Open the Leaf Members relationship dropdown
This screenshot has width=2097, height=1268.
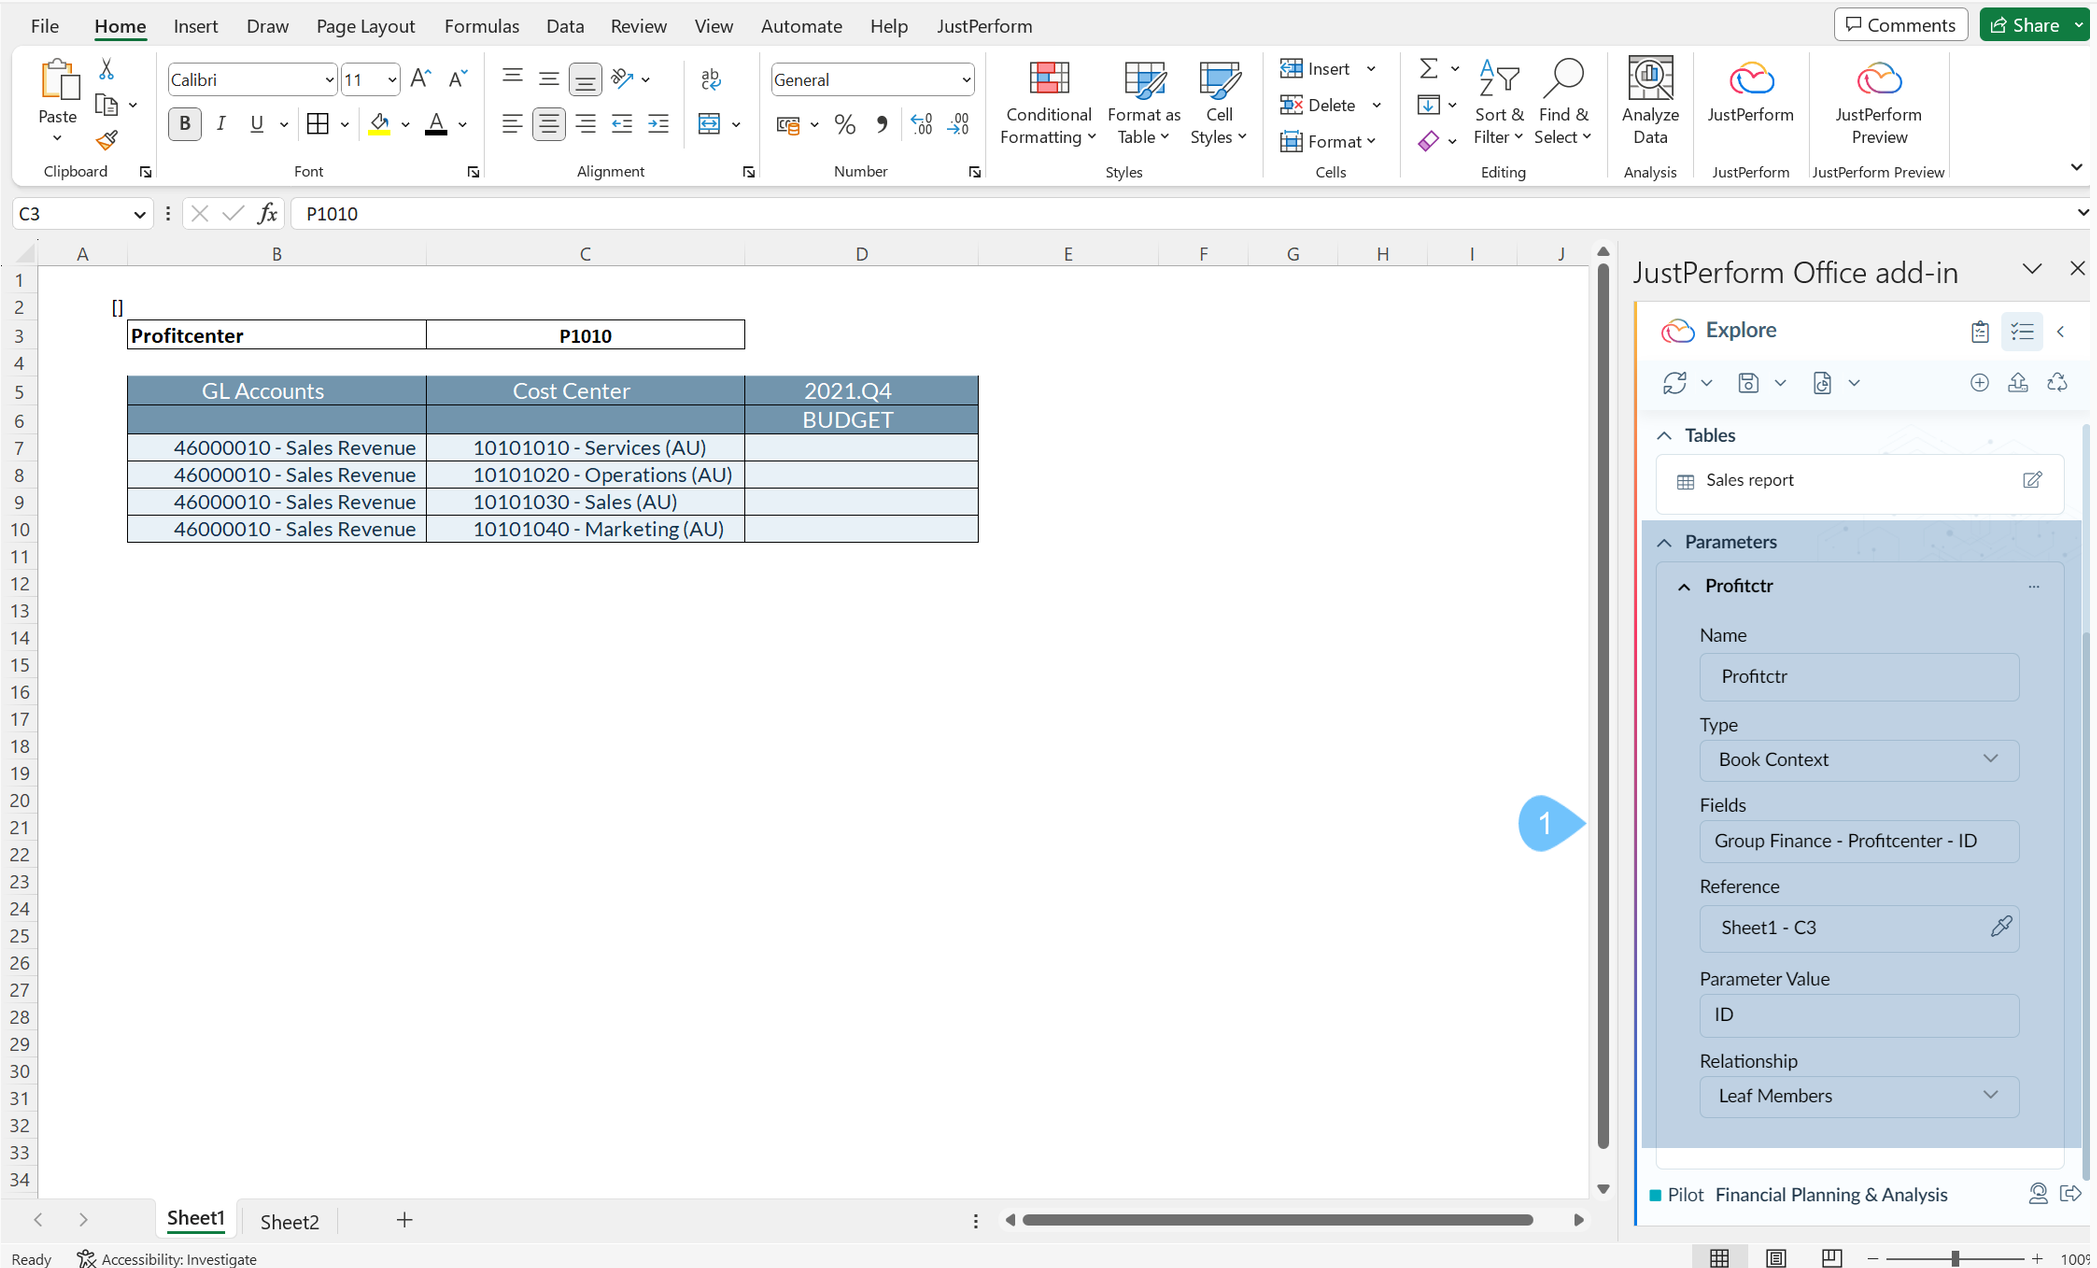click(x=1989, y=1096)
